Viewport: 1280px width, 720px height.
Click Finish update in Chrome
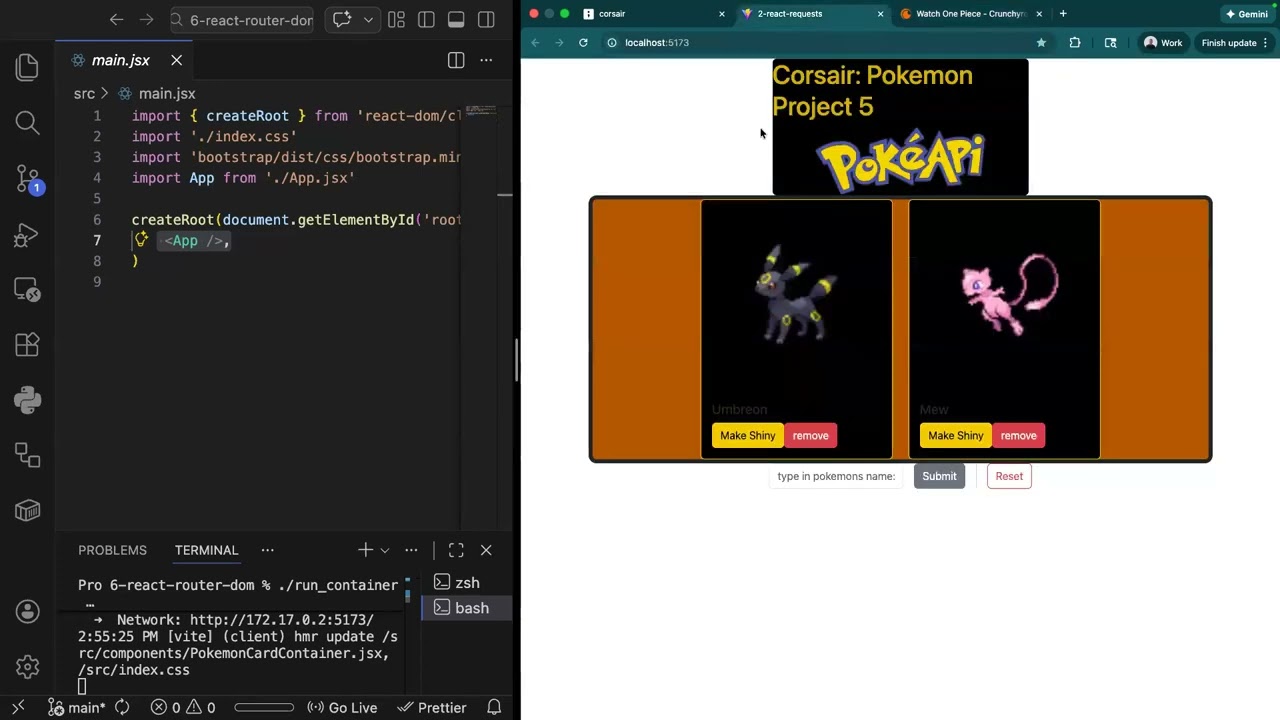(x=1235, y=42)
